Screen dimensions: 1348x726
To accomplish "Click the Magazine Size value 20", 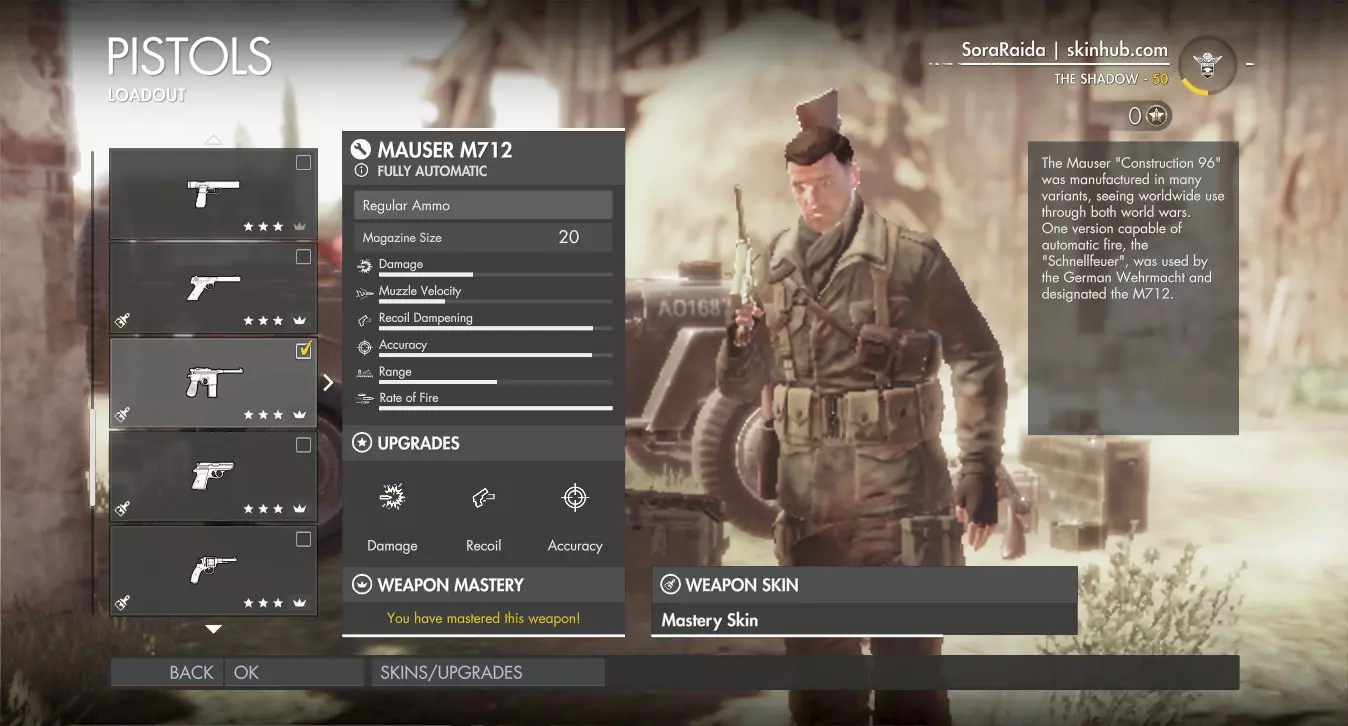I will pos(569,237).
